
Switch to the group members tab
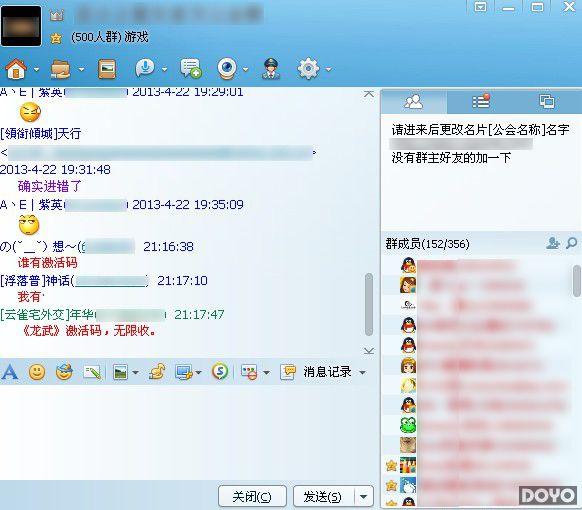pyautogui.click(x=413, y=102)
